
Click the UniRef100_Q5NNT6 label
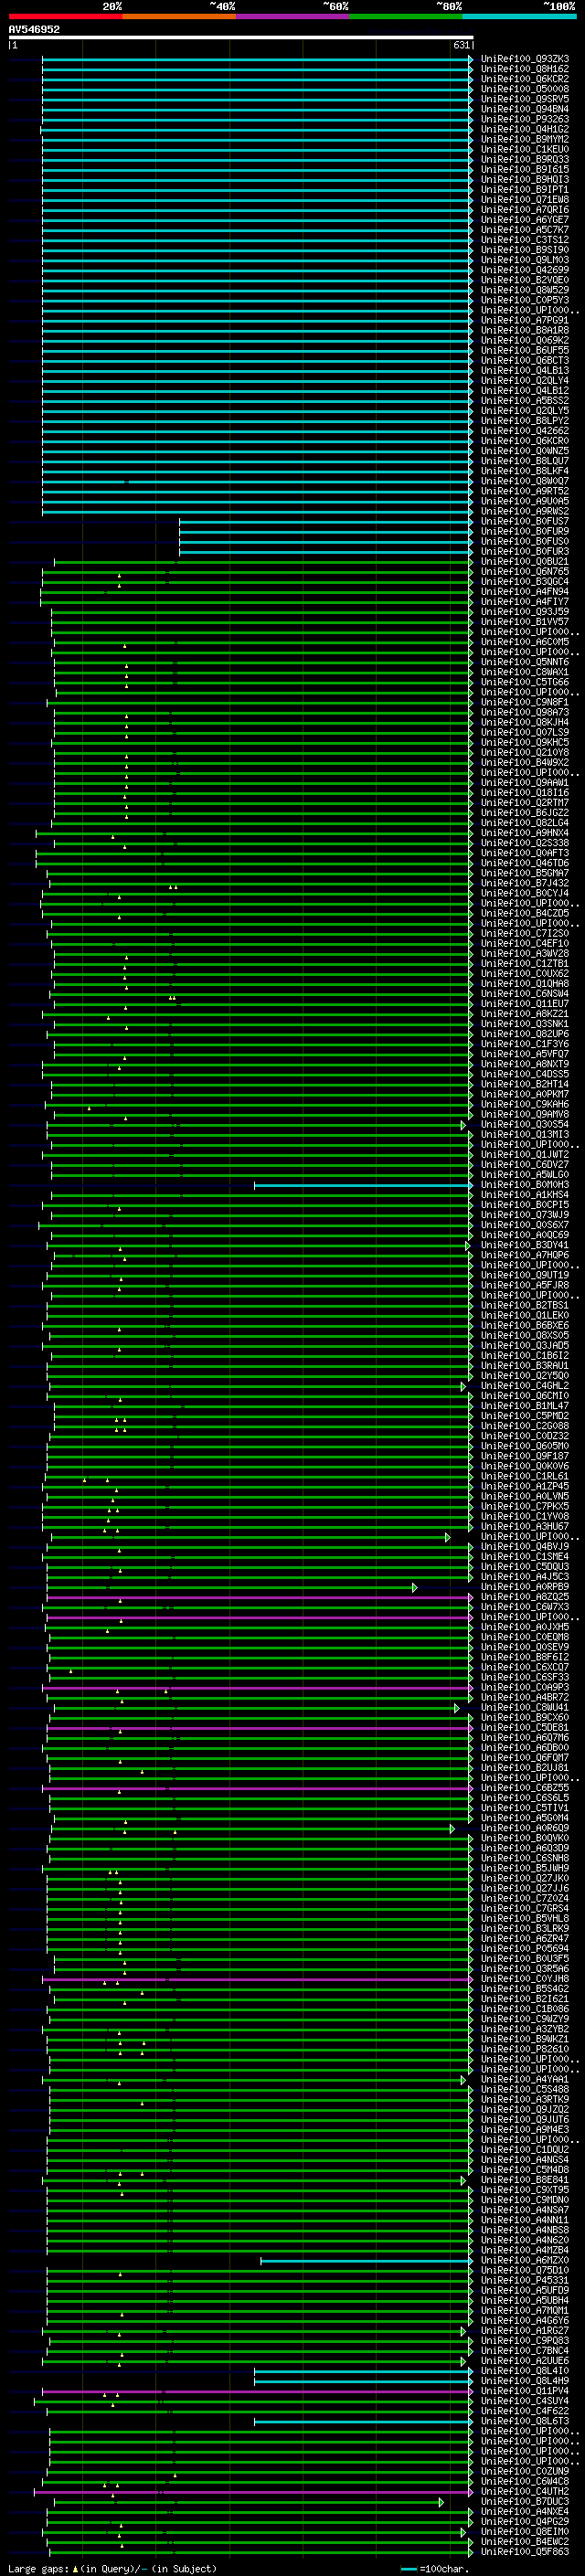point(525,662)
